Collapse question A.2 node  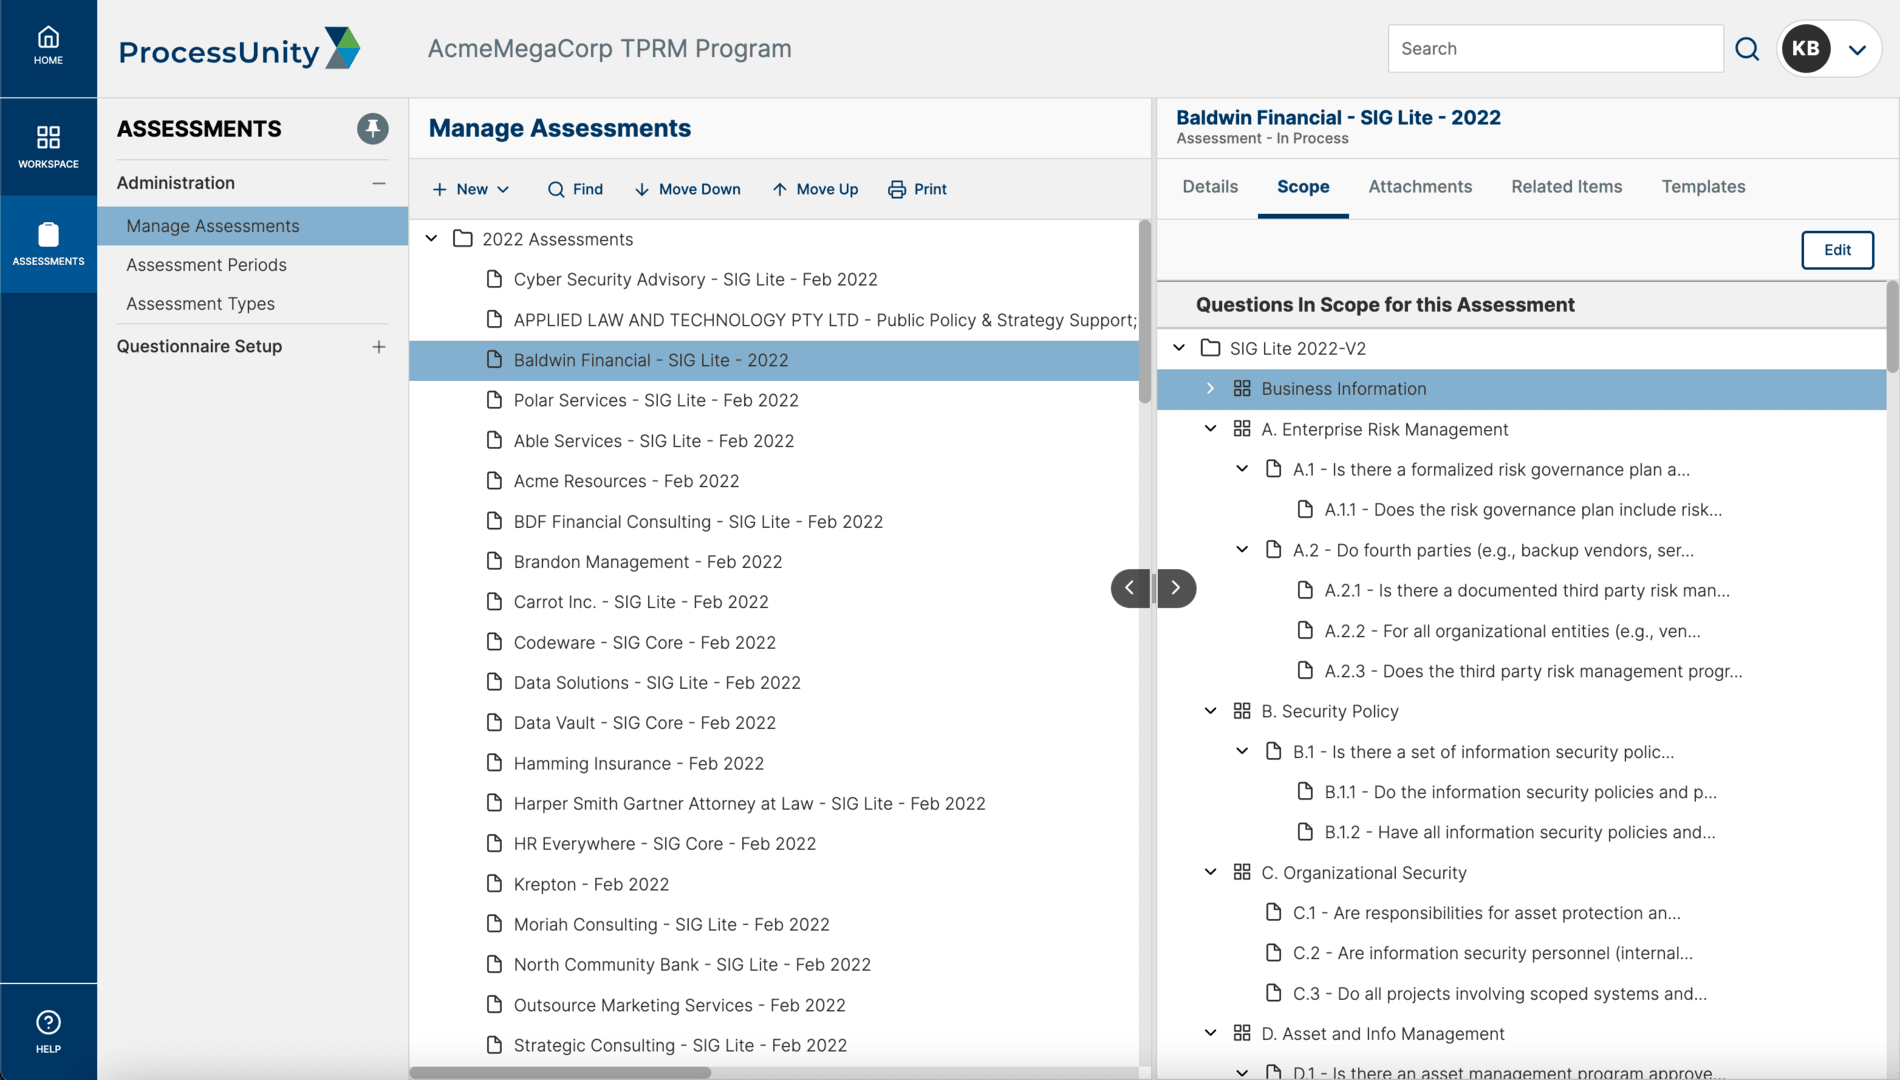(x=1242, y=550)
